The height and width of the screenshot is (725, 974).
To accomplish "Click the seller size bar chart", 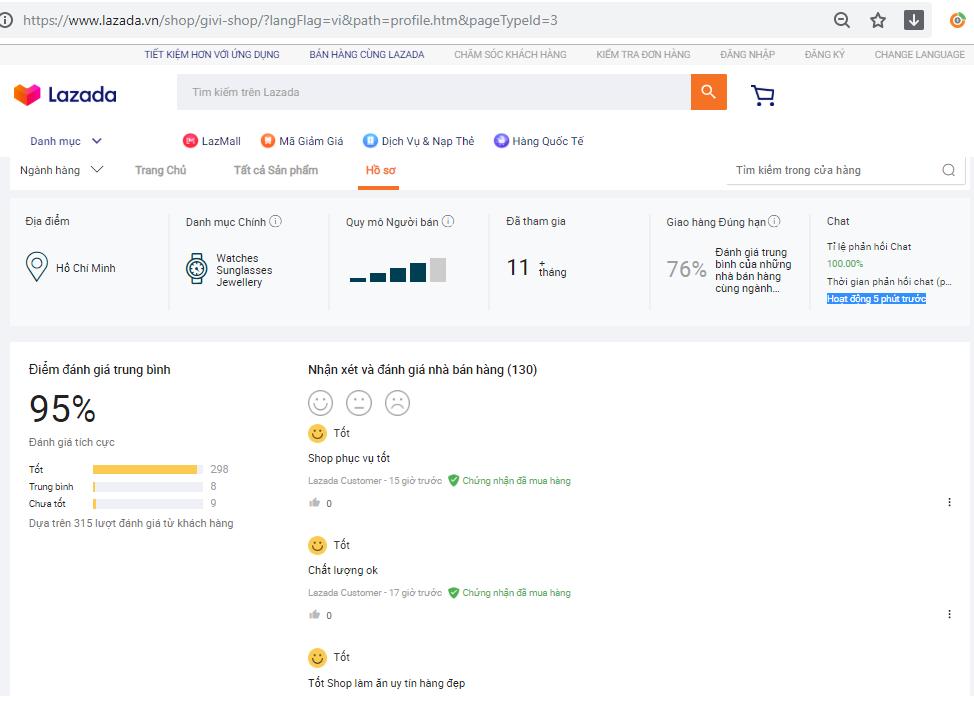I will pos(398,270).
